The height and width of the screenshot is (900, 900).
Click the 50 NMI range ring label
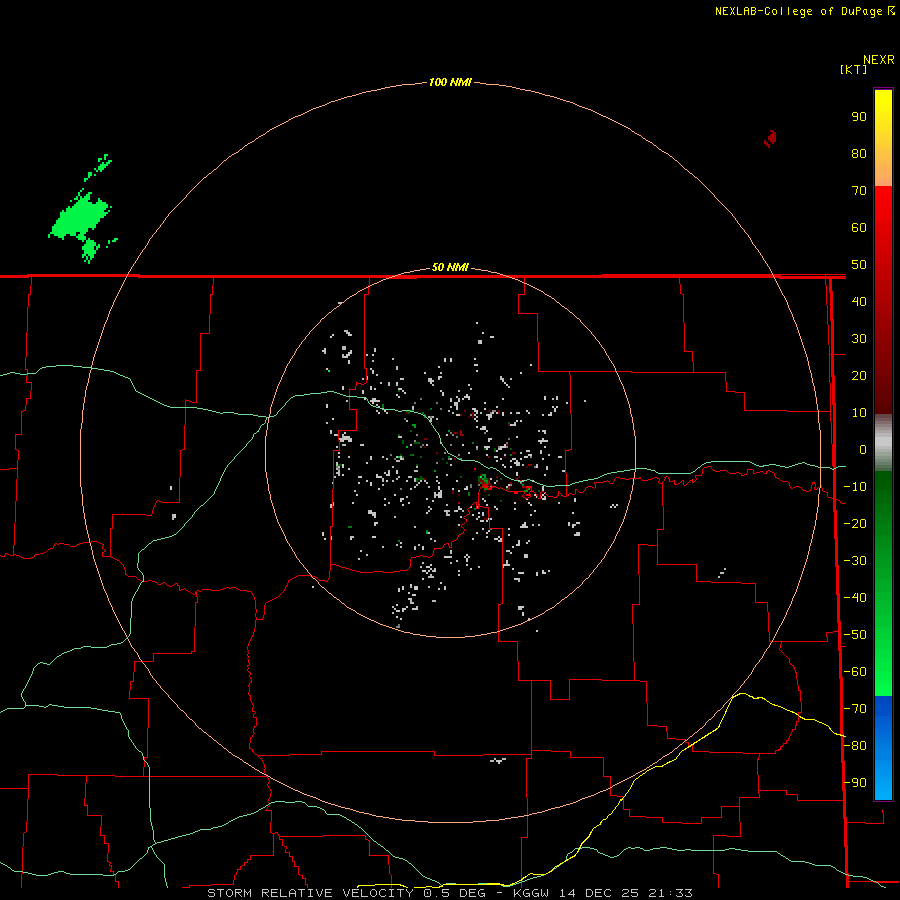click(x=450, y=267)
